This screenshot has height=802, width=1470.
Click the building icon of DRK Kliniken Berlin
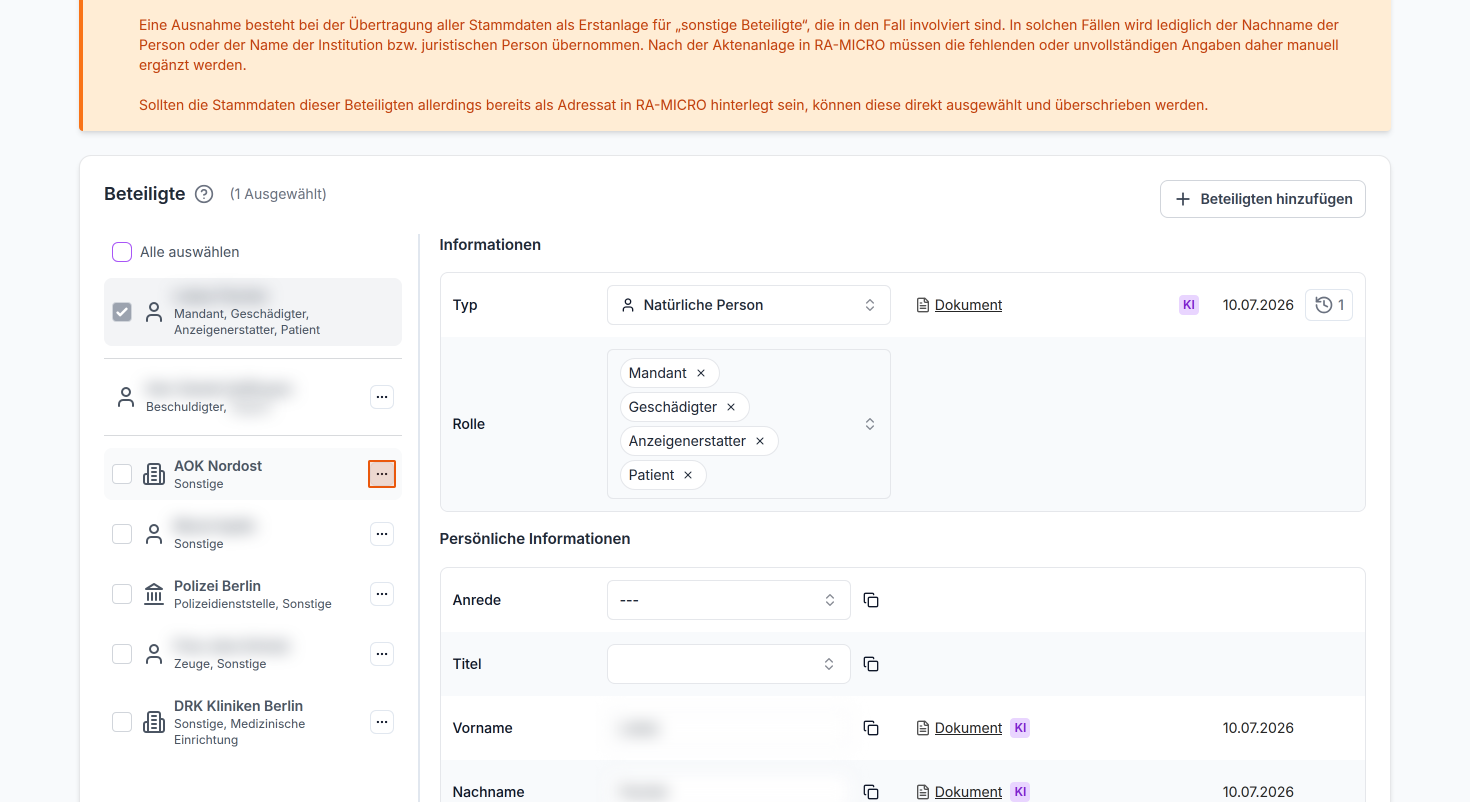coord(154,722)
